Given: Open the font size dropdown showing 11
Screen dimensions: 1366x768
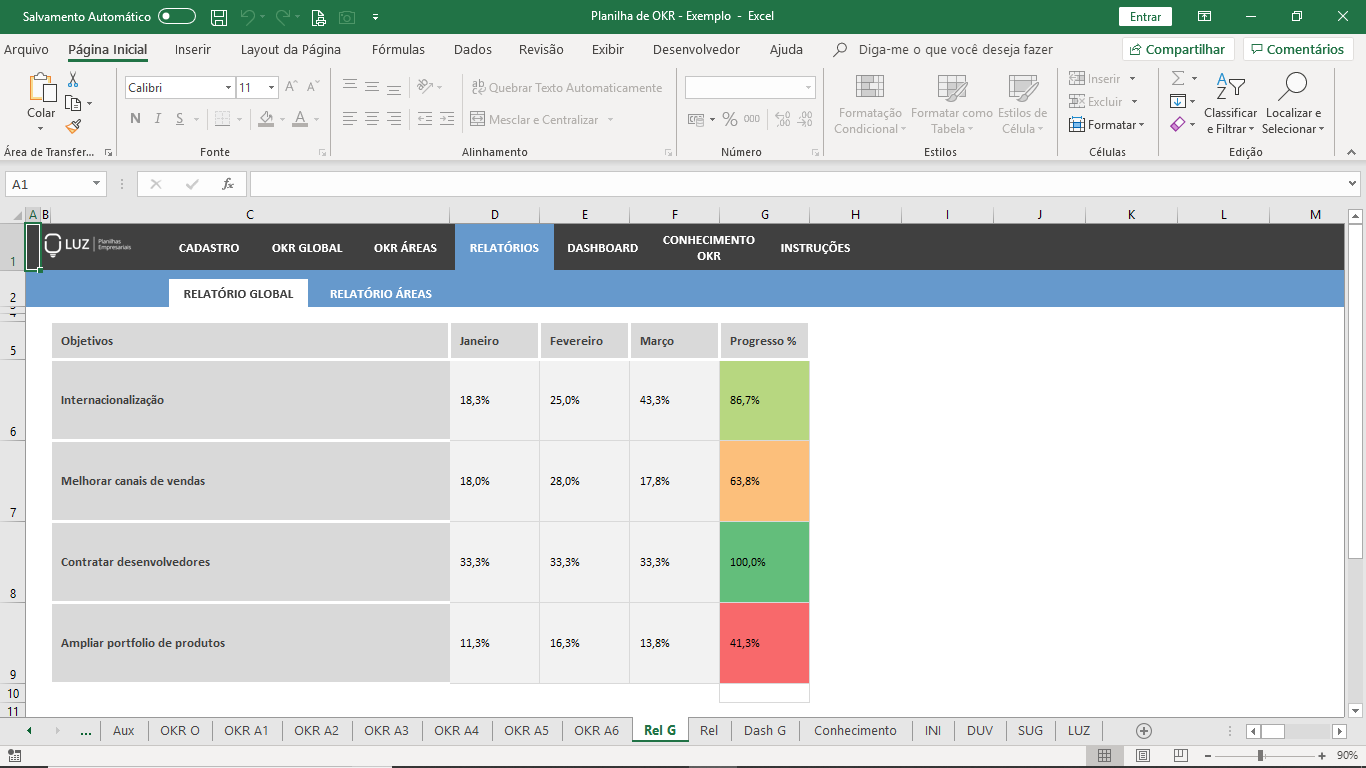Looking at the screenshot, I should tap(272, 88).
